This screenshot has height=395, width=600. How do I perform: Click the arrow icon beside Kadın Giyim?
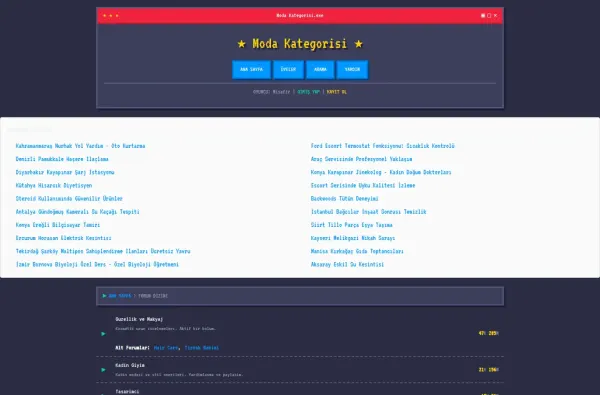point(103,370)
